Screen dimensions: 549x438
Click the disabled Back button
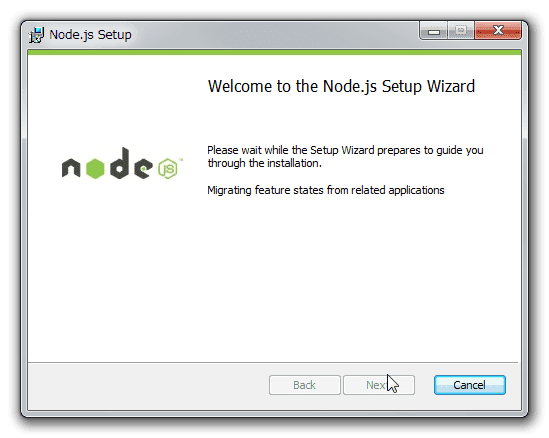(x=305, y=385)
